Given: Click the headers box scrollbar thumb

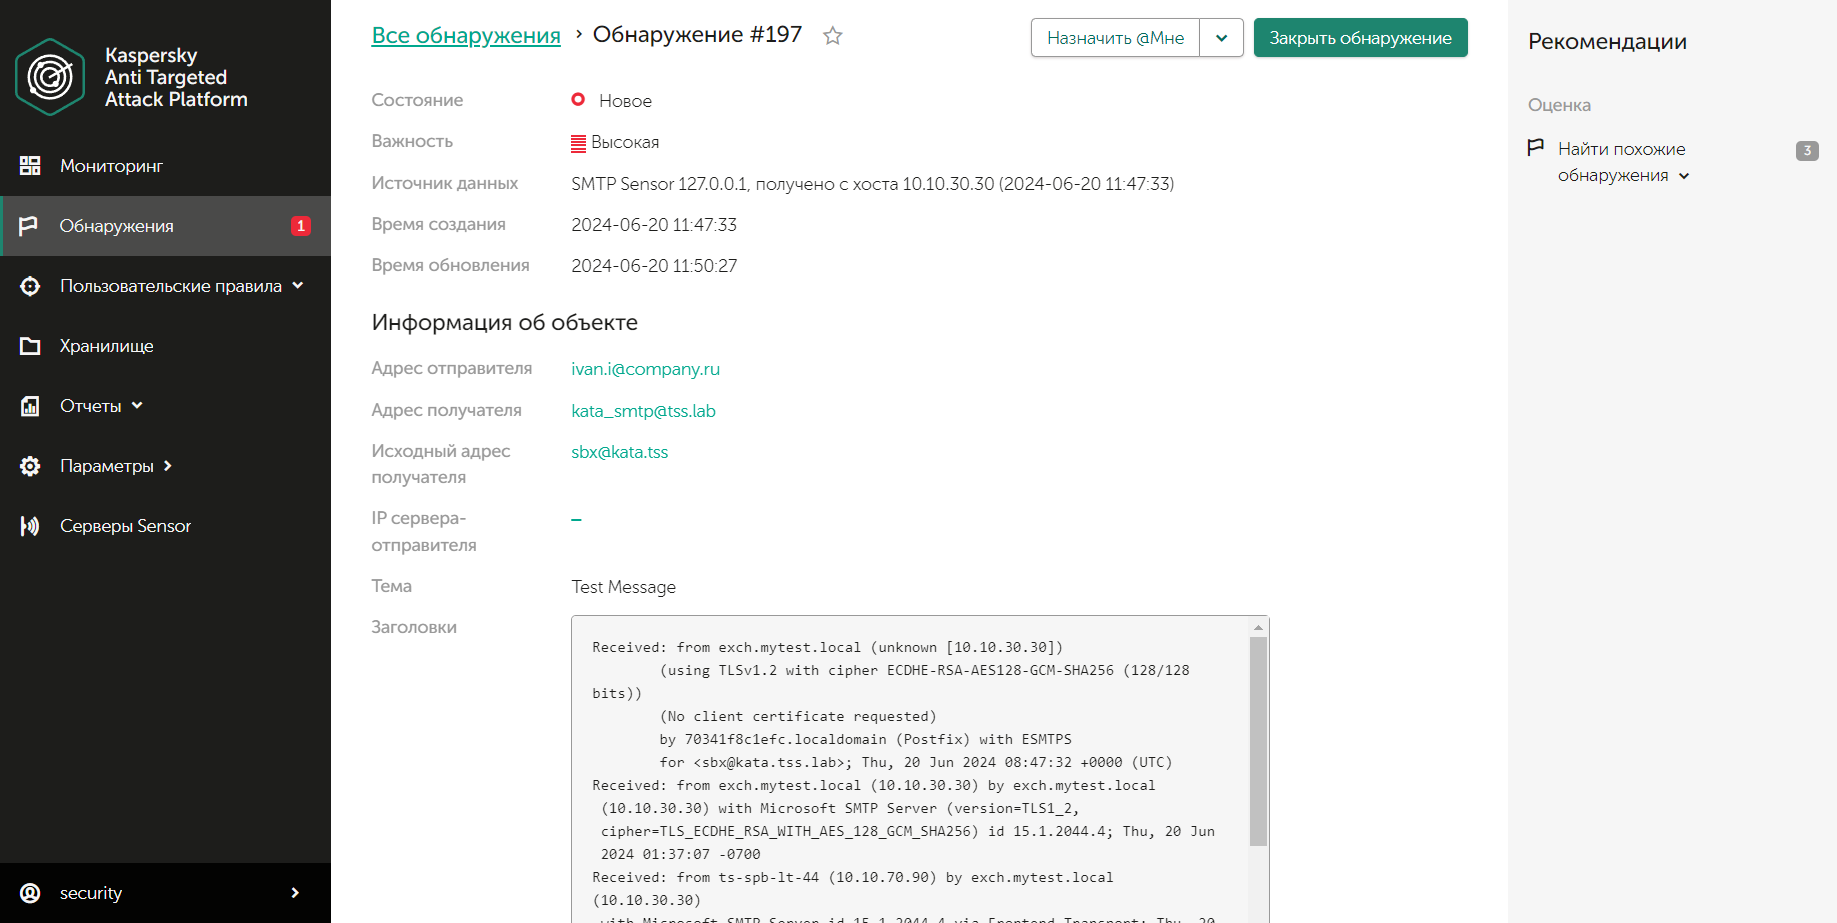Looking at the screenshot, I should tap(1258, 741).
